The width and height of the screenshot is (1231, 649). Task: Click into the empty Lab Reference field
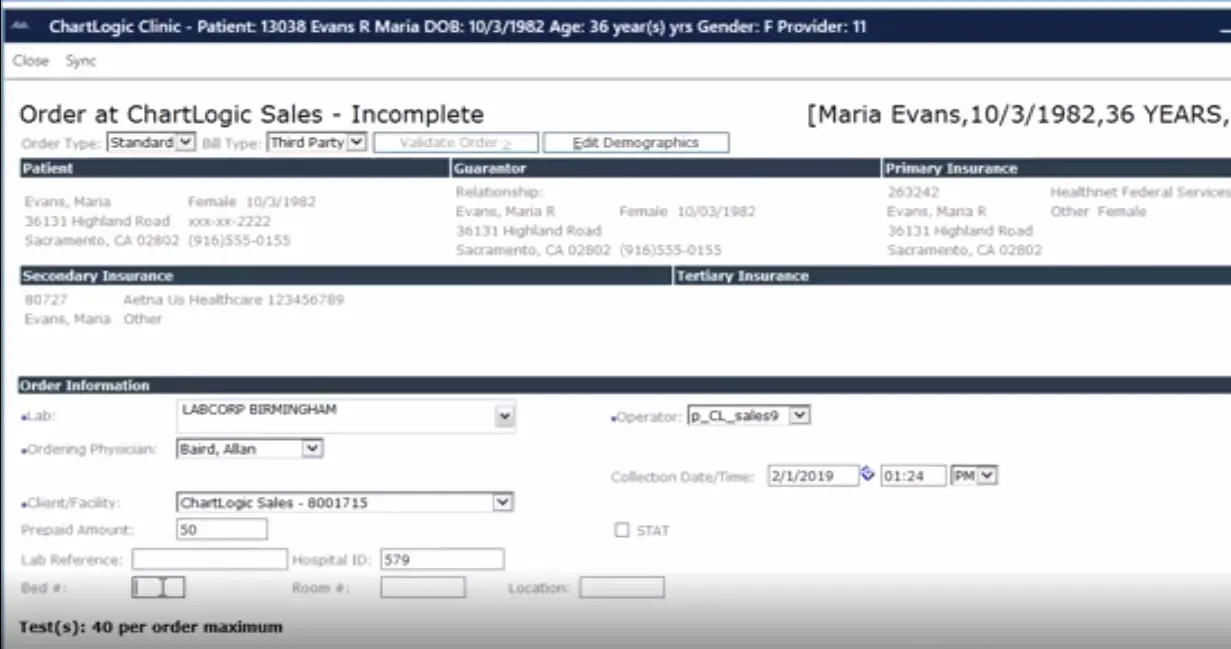[210, 560]
